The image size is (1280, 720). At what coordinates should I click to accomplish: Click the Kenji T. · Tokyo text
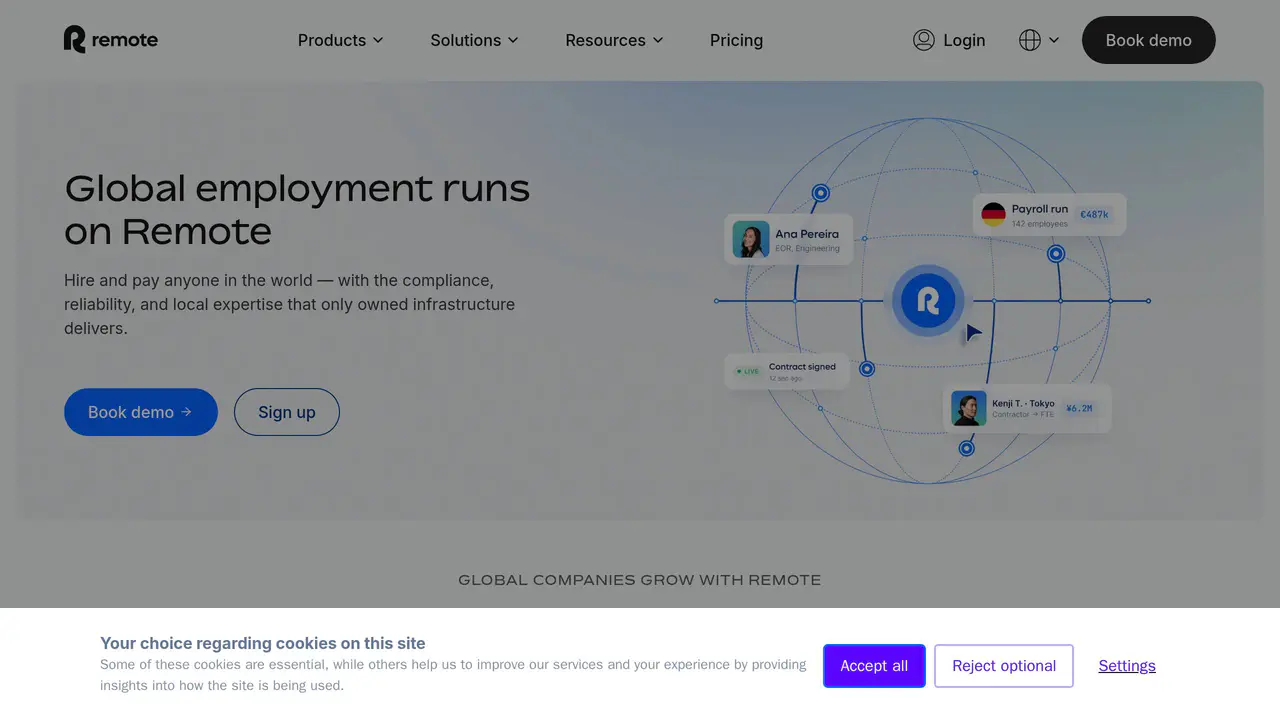1023,403
